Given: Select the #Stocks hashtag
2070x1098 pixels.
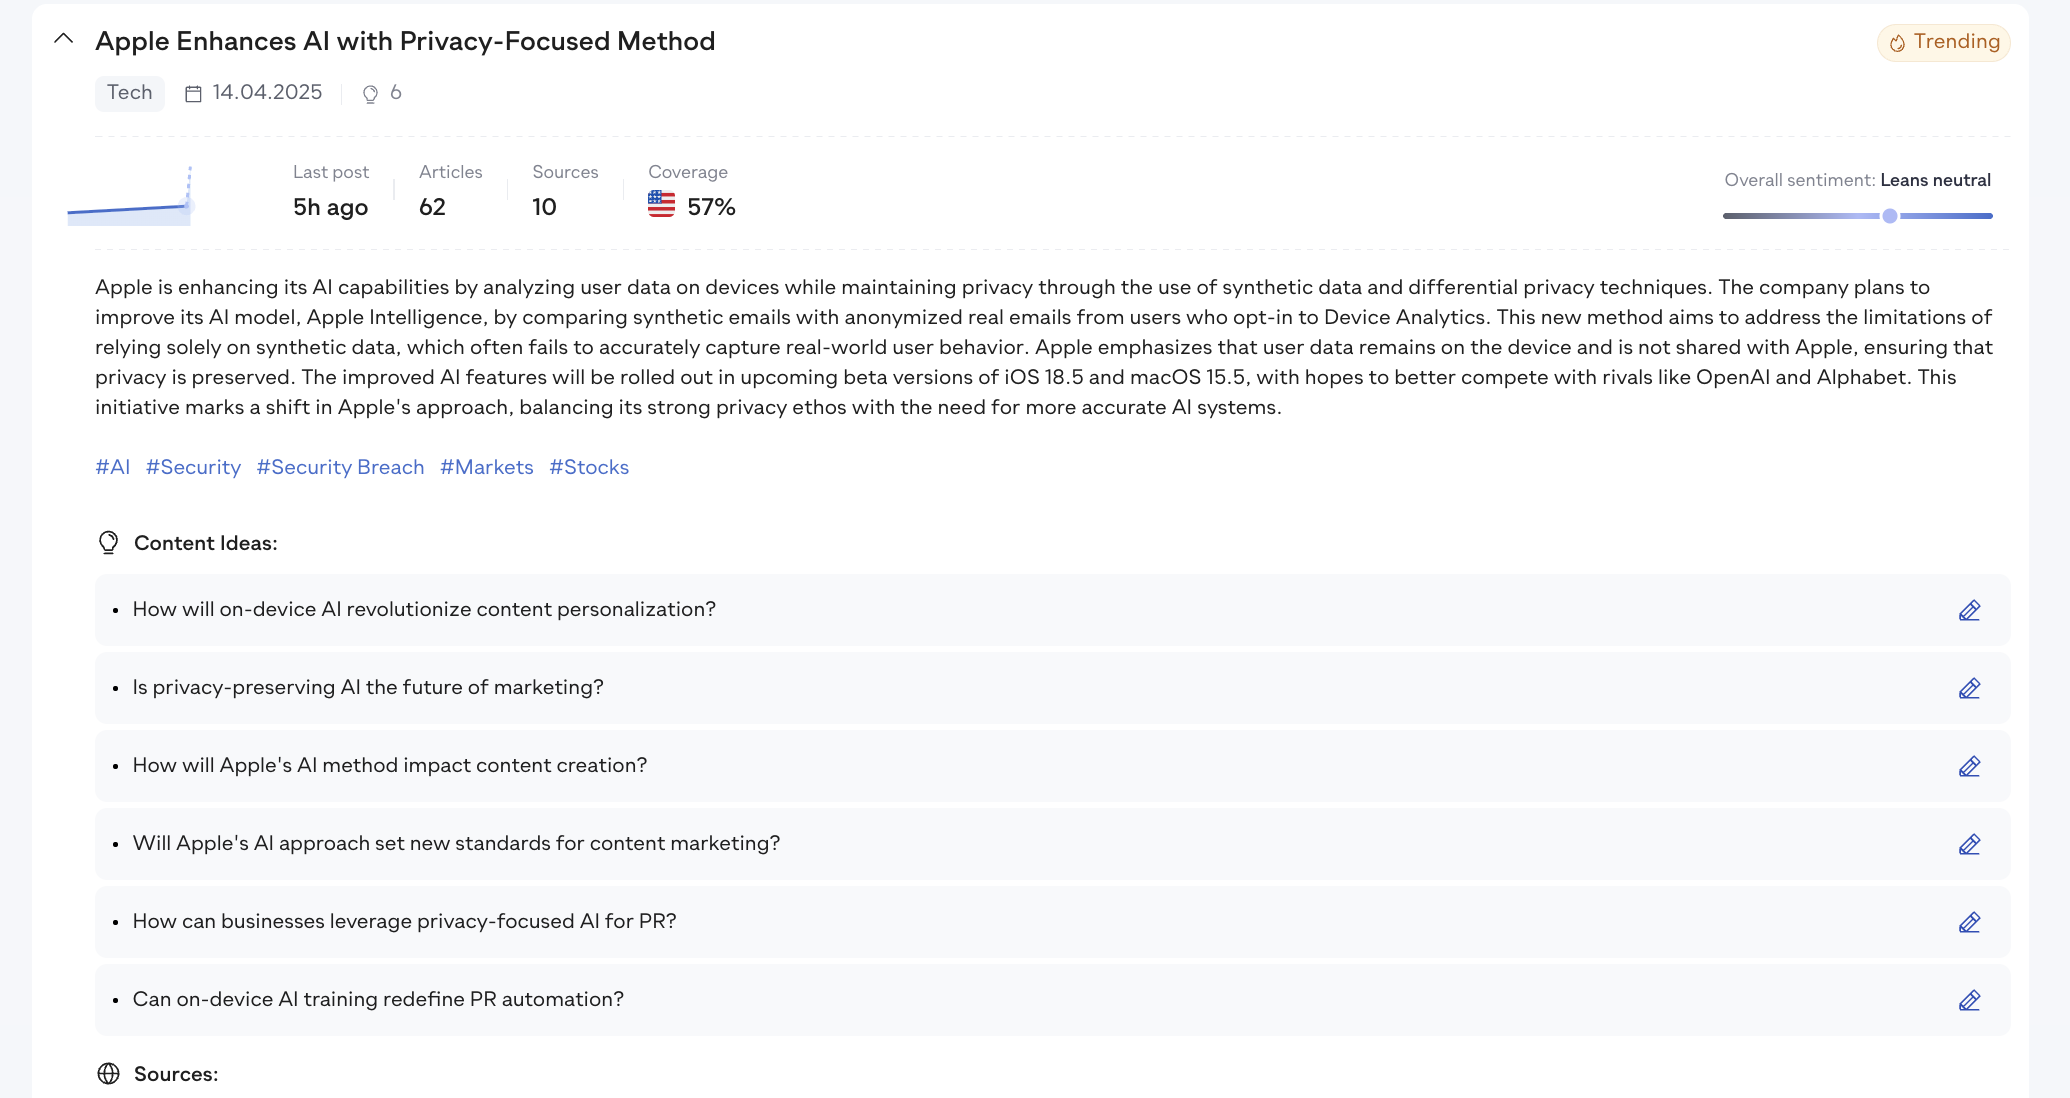Looking at the screenshot, I should point(589,467).
